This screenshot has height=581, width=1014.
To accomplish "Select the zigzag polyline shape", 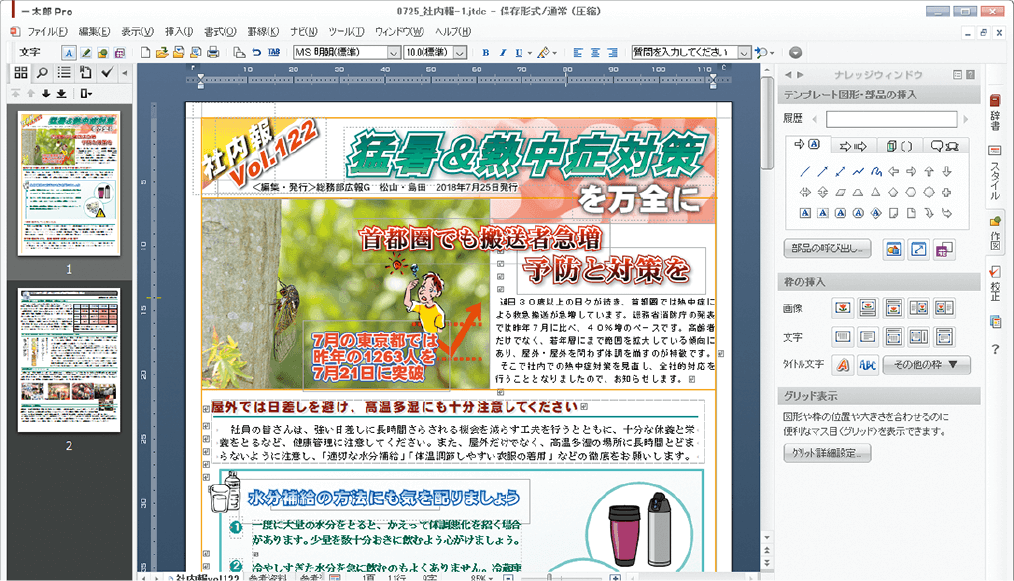I will click(858, 171).
